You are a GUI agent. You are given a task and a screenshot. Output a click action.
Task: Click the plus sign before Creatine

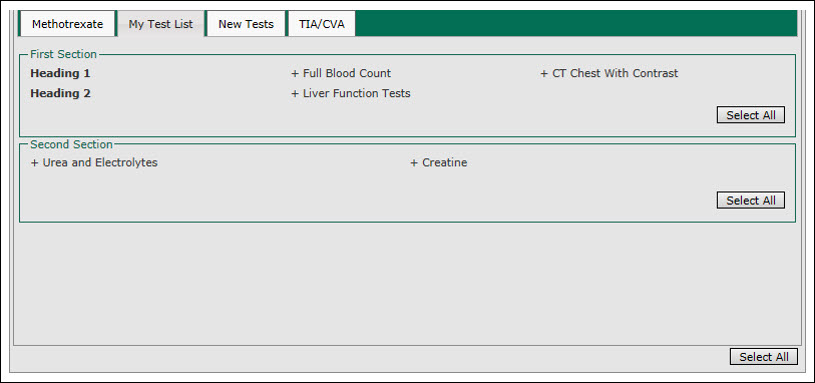click(x=414, y=163)
